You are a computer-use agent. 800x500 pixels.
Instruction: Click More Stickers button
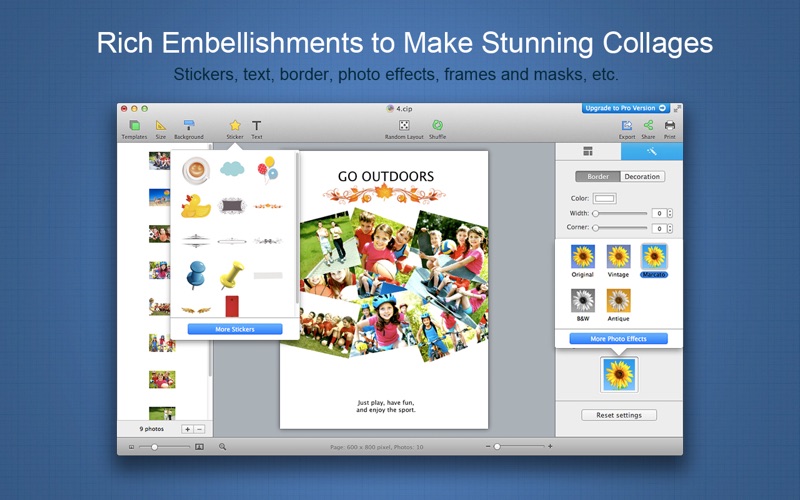click(x=235, y=329)
